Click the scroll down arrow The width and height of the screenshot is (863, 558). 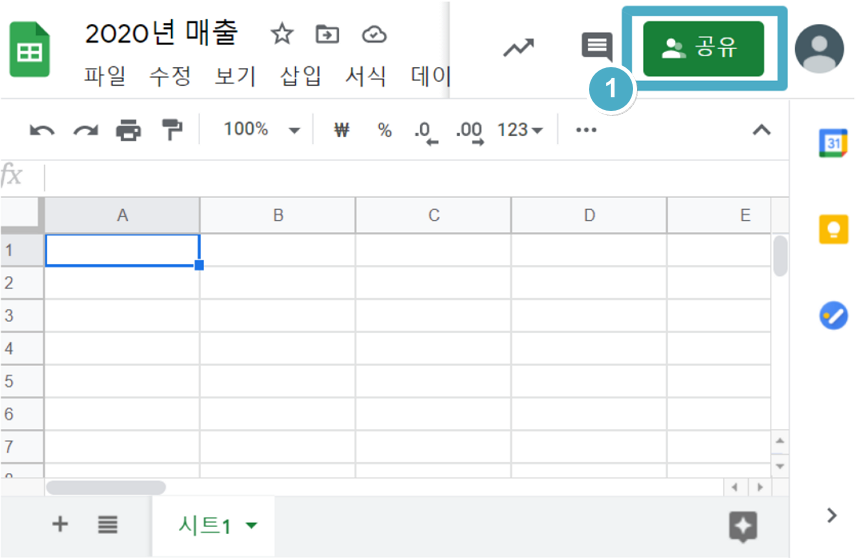click(780, 466)
